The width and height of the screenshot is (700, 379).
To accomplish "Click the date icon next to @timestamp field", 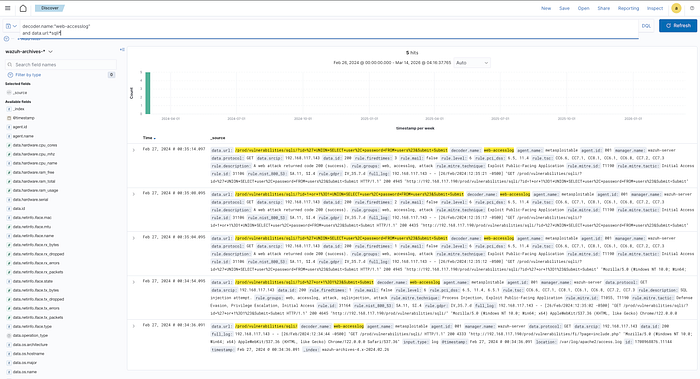I will click(9, 118).
